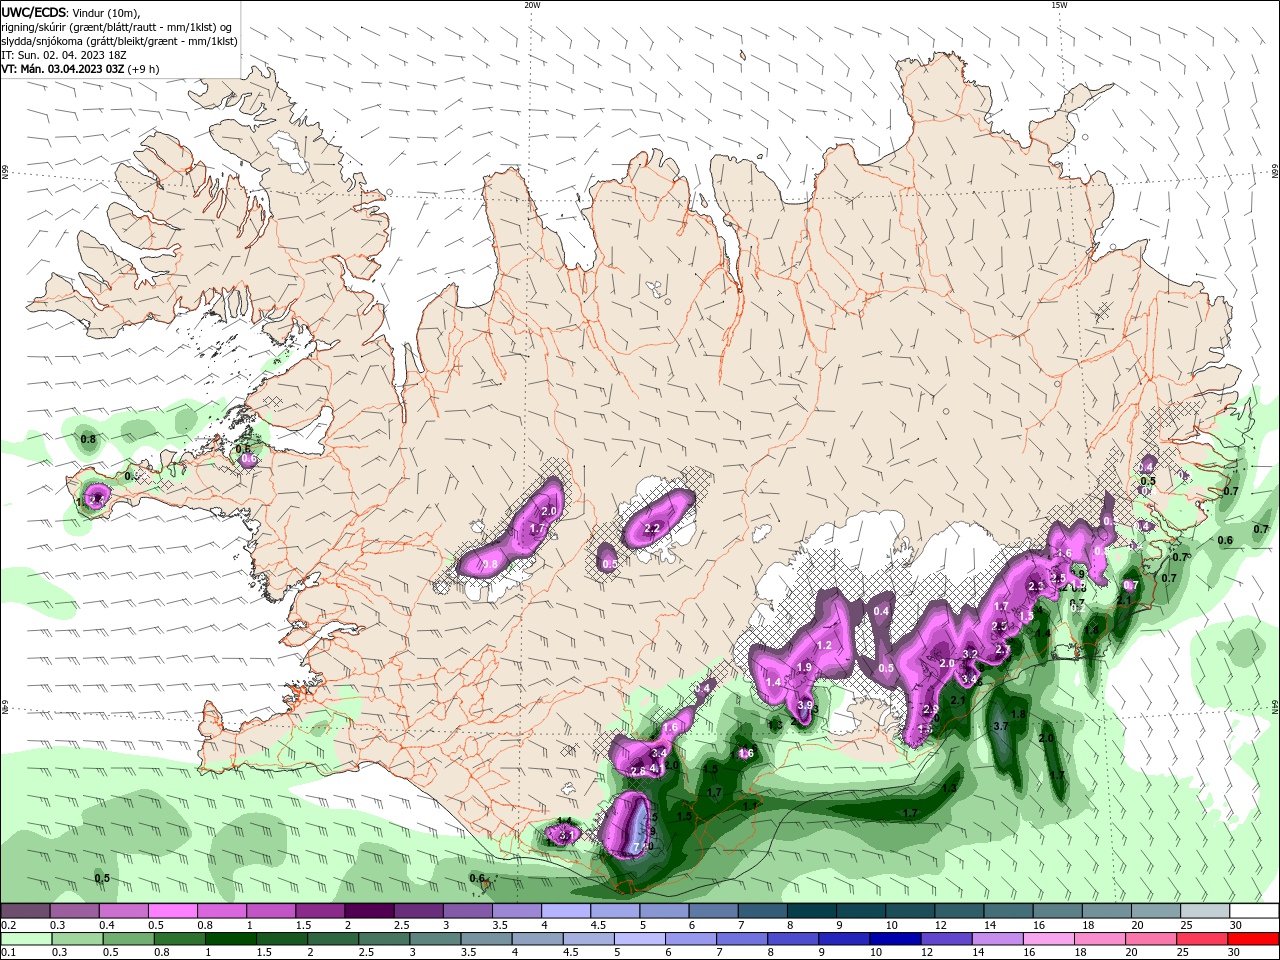This screenshot has height=960, width=1280.
Task: Select the dusky purple swatch above the 0.2 label
Action: 25,911
